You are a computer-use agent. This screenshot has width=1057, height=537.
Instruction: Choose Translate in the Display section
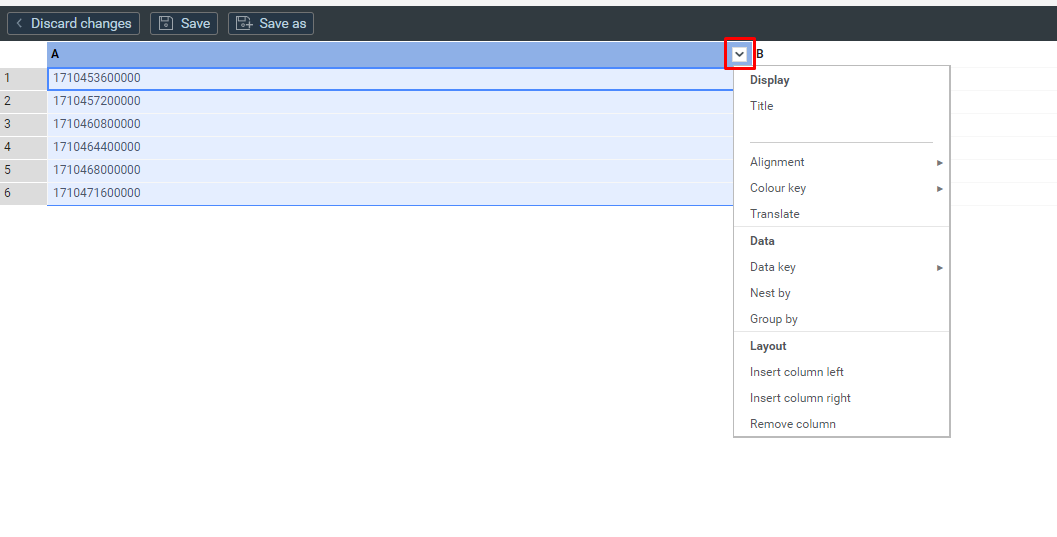point(775,214)
